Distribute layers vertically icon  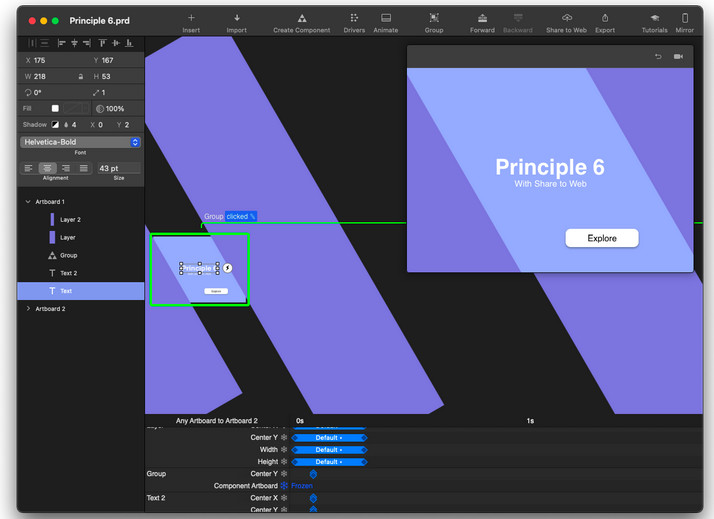45,43
